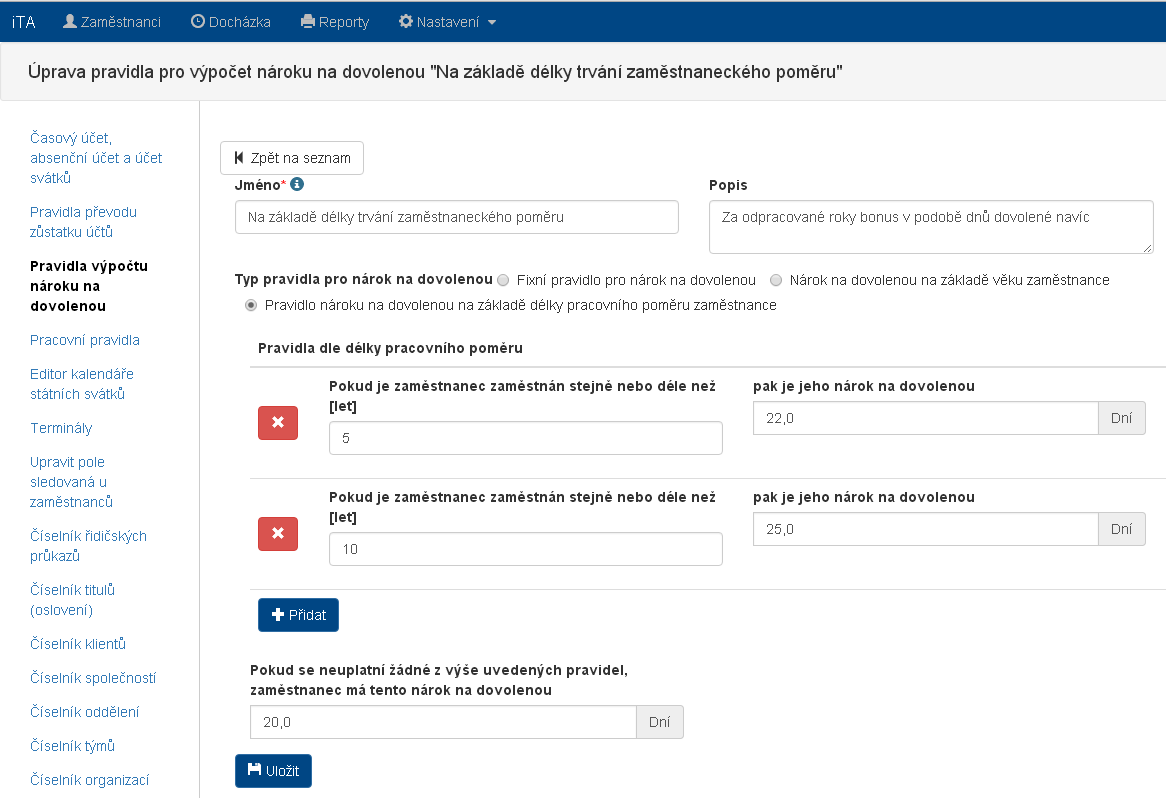Focus the Popis description textarea

tap(930, 227)
